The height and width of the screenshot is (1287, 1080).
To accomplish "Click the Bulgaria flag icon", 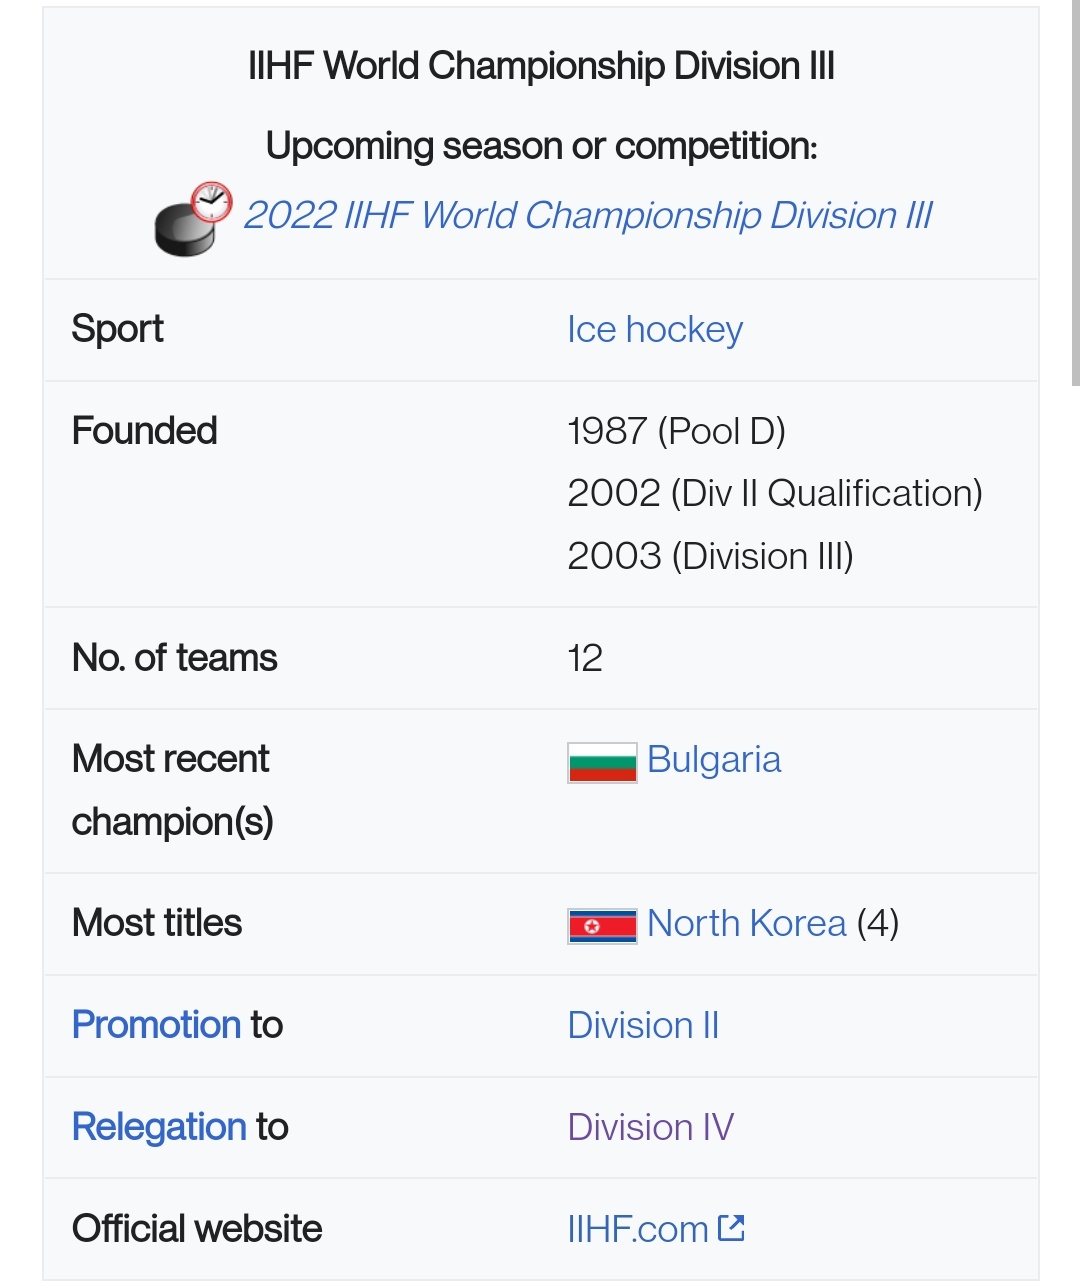I will tap(602, 762).
